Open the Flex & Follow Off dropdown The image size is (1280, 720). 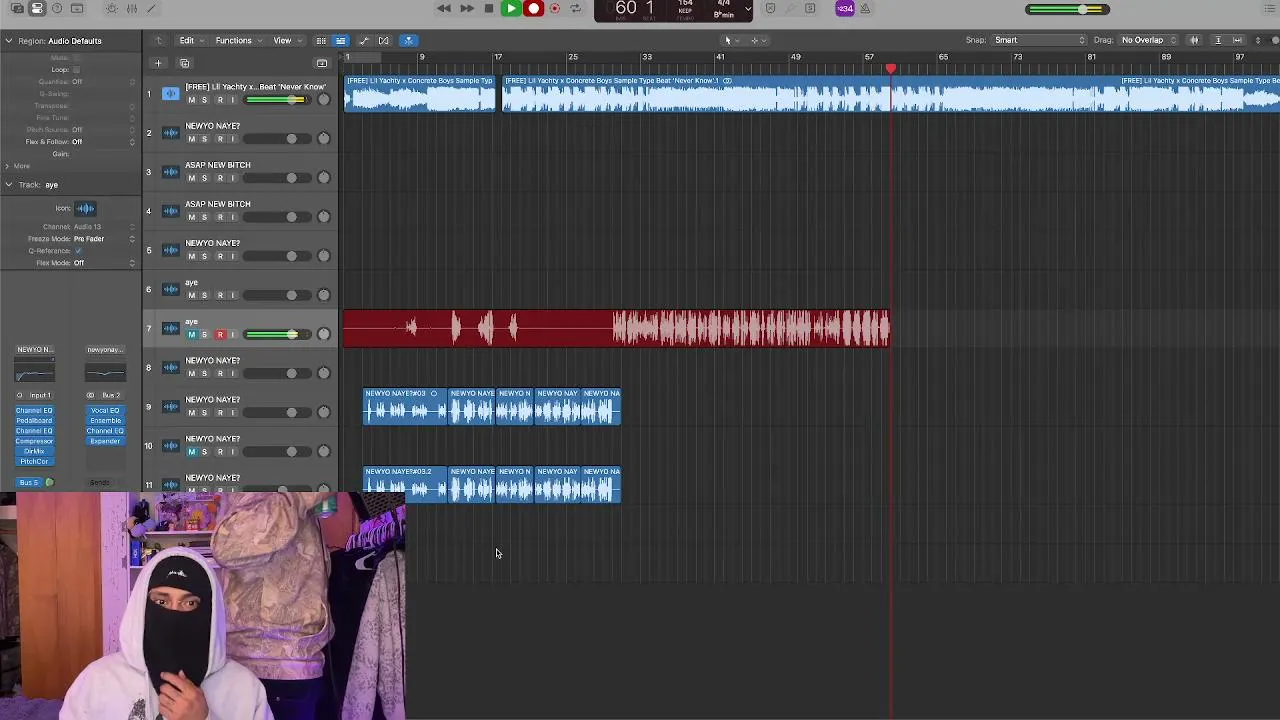click(x=104, y=142)
